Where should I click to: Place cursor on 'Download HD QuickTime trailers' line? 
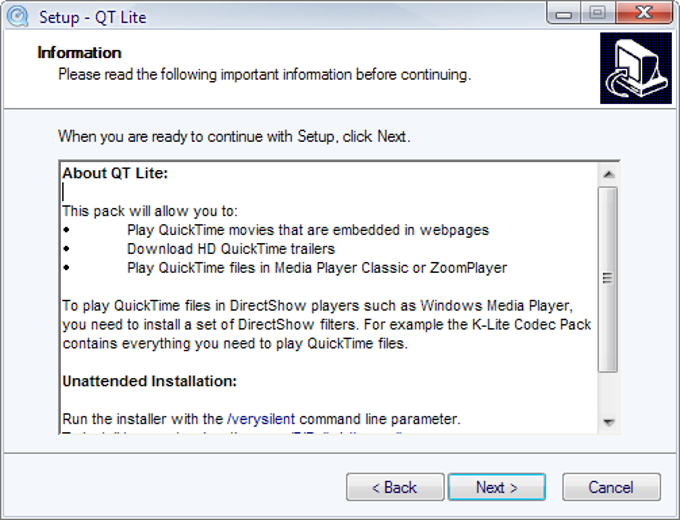pos(230,248)
